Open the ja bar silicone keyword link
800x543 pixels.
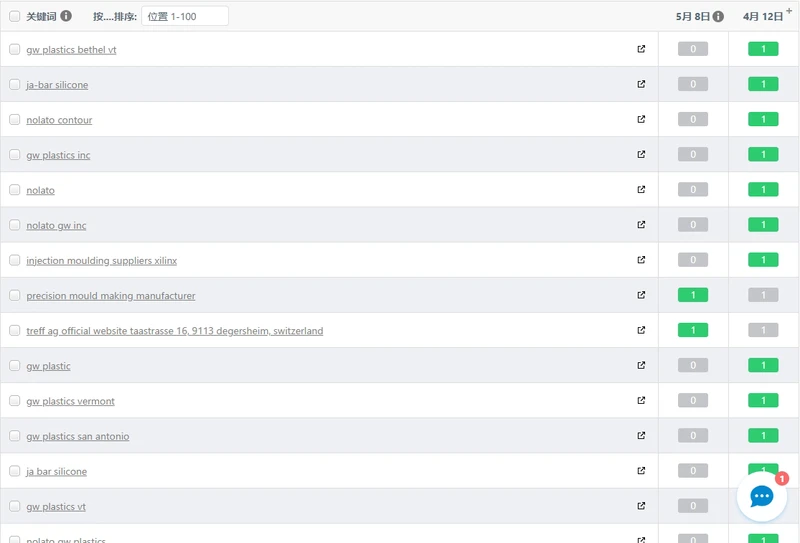(57, 472)
